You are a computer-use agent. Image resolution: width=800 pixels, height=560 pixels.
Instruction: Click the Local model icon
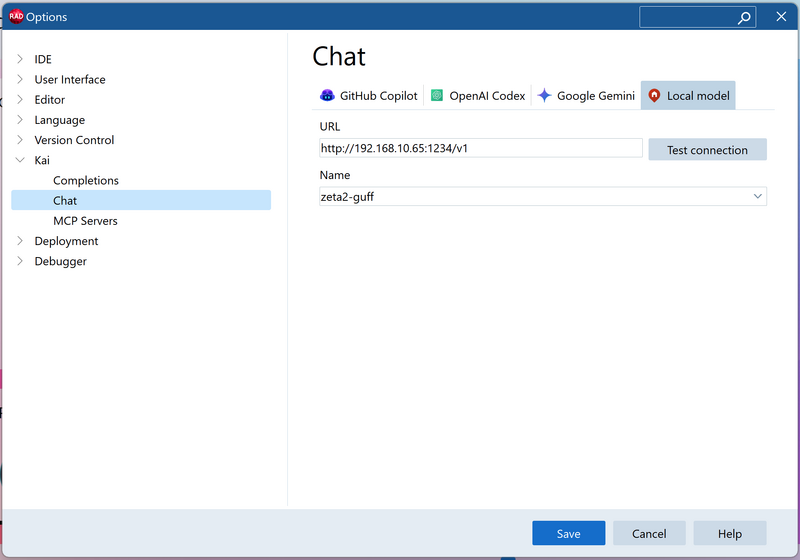pyautogui.click(x=654, y=95)
